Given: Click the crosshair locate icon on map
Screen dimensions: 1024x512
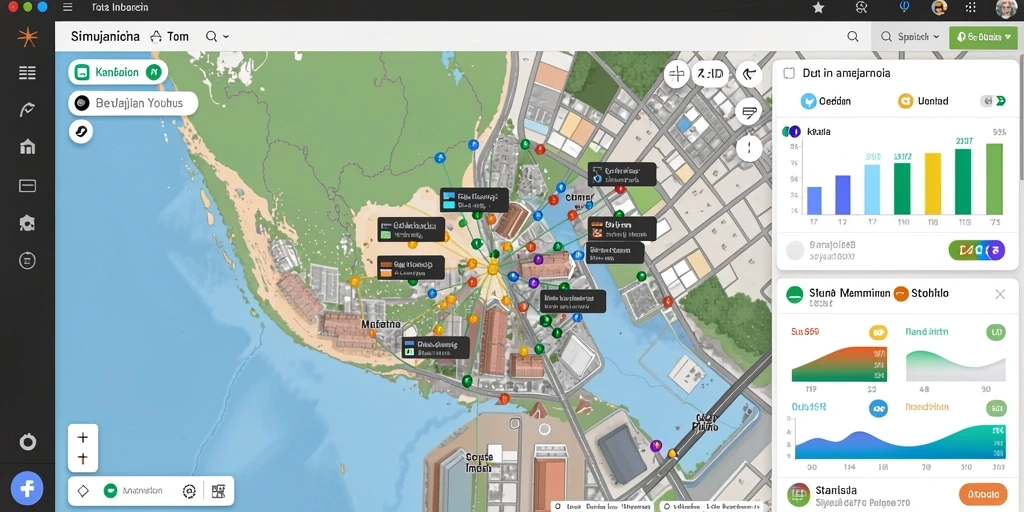Looking at the screenshot, I should tap(677, 74).
